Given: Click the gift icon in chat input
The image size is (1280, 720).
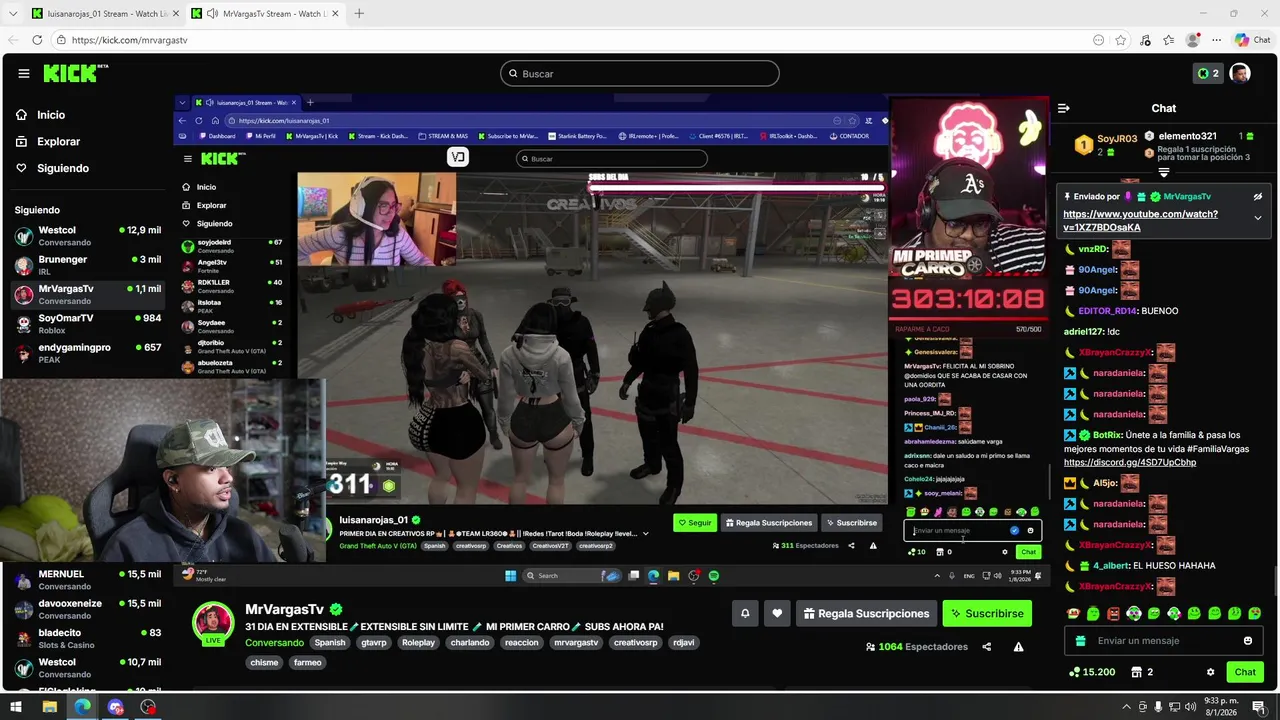Looking at the screenshot, I should click(x=1079, y=641).
